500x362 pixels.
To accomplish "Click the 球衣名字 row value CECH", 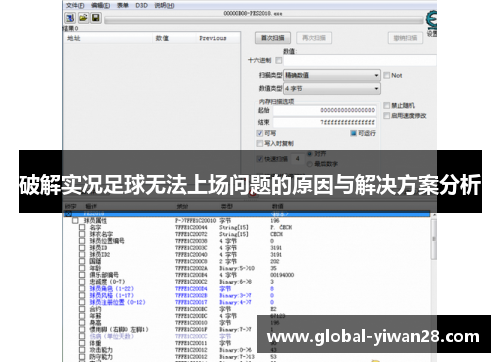I will (276, 234).
